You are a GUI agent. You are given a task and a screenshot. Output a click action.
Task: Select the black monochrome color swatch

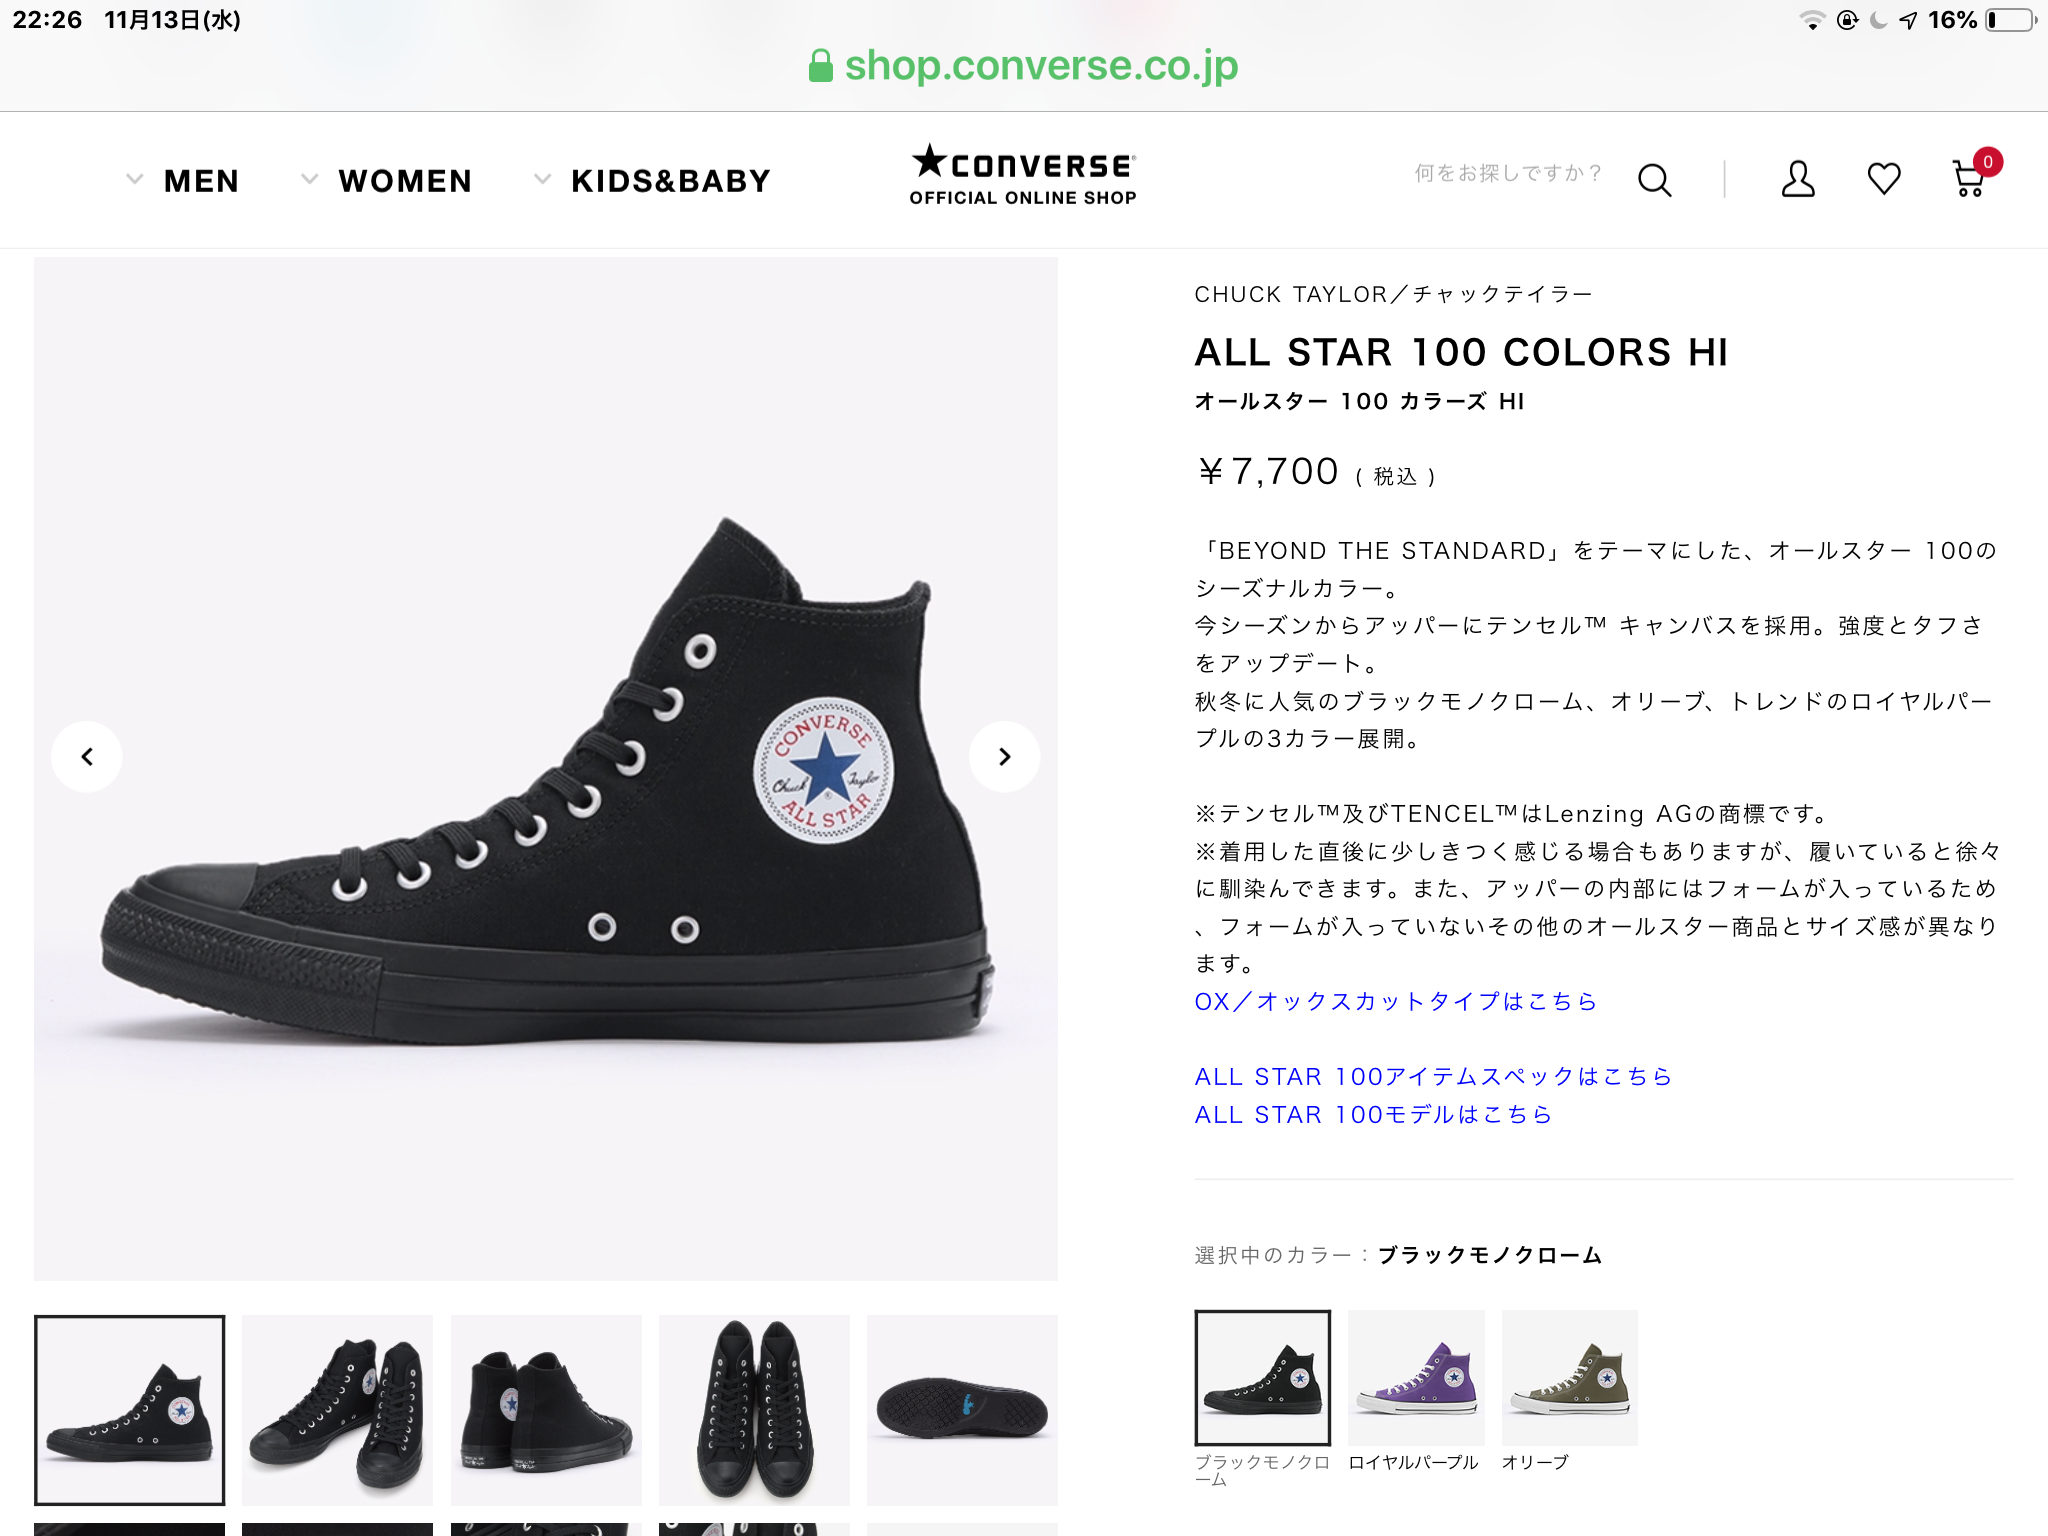[1262, 1378]
